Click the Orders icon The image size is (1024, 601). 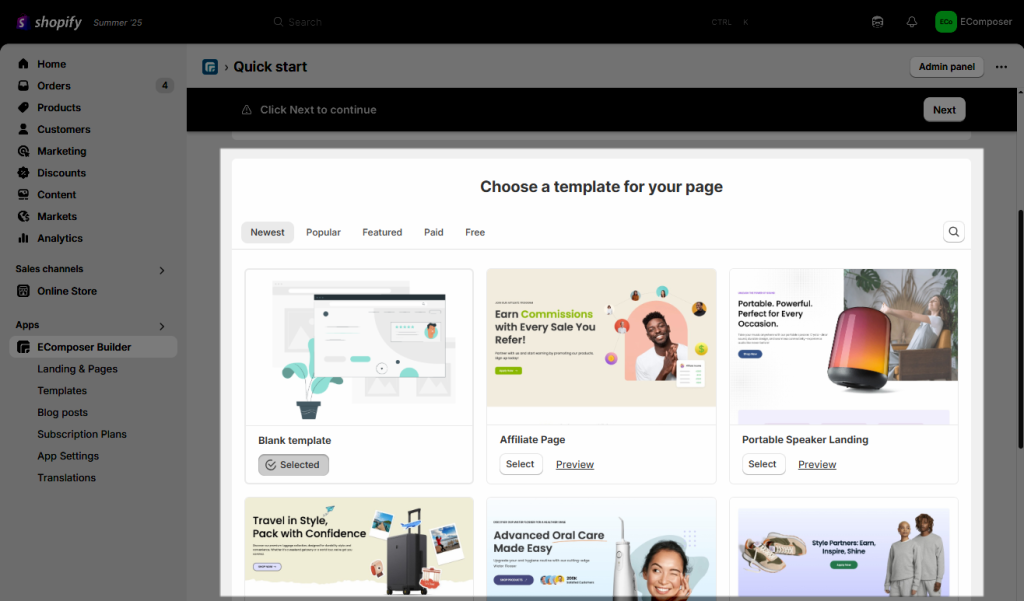point(24,86)
